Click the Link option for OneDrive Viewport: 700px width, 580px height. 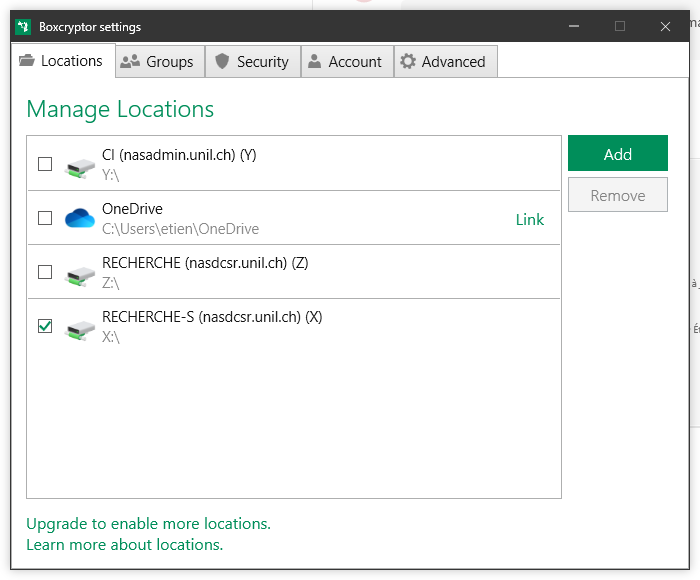point(529,219)
